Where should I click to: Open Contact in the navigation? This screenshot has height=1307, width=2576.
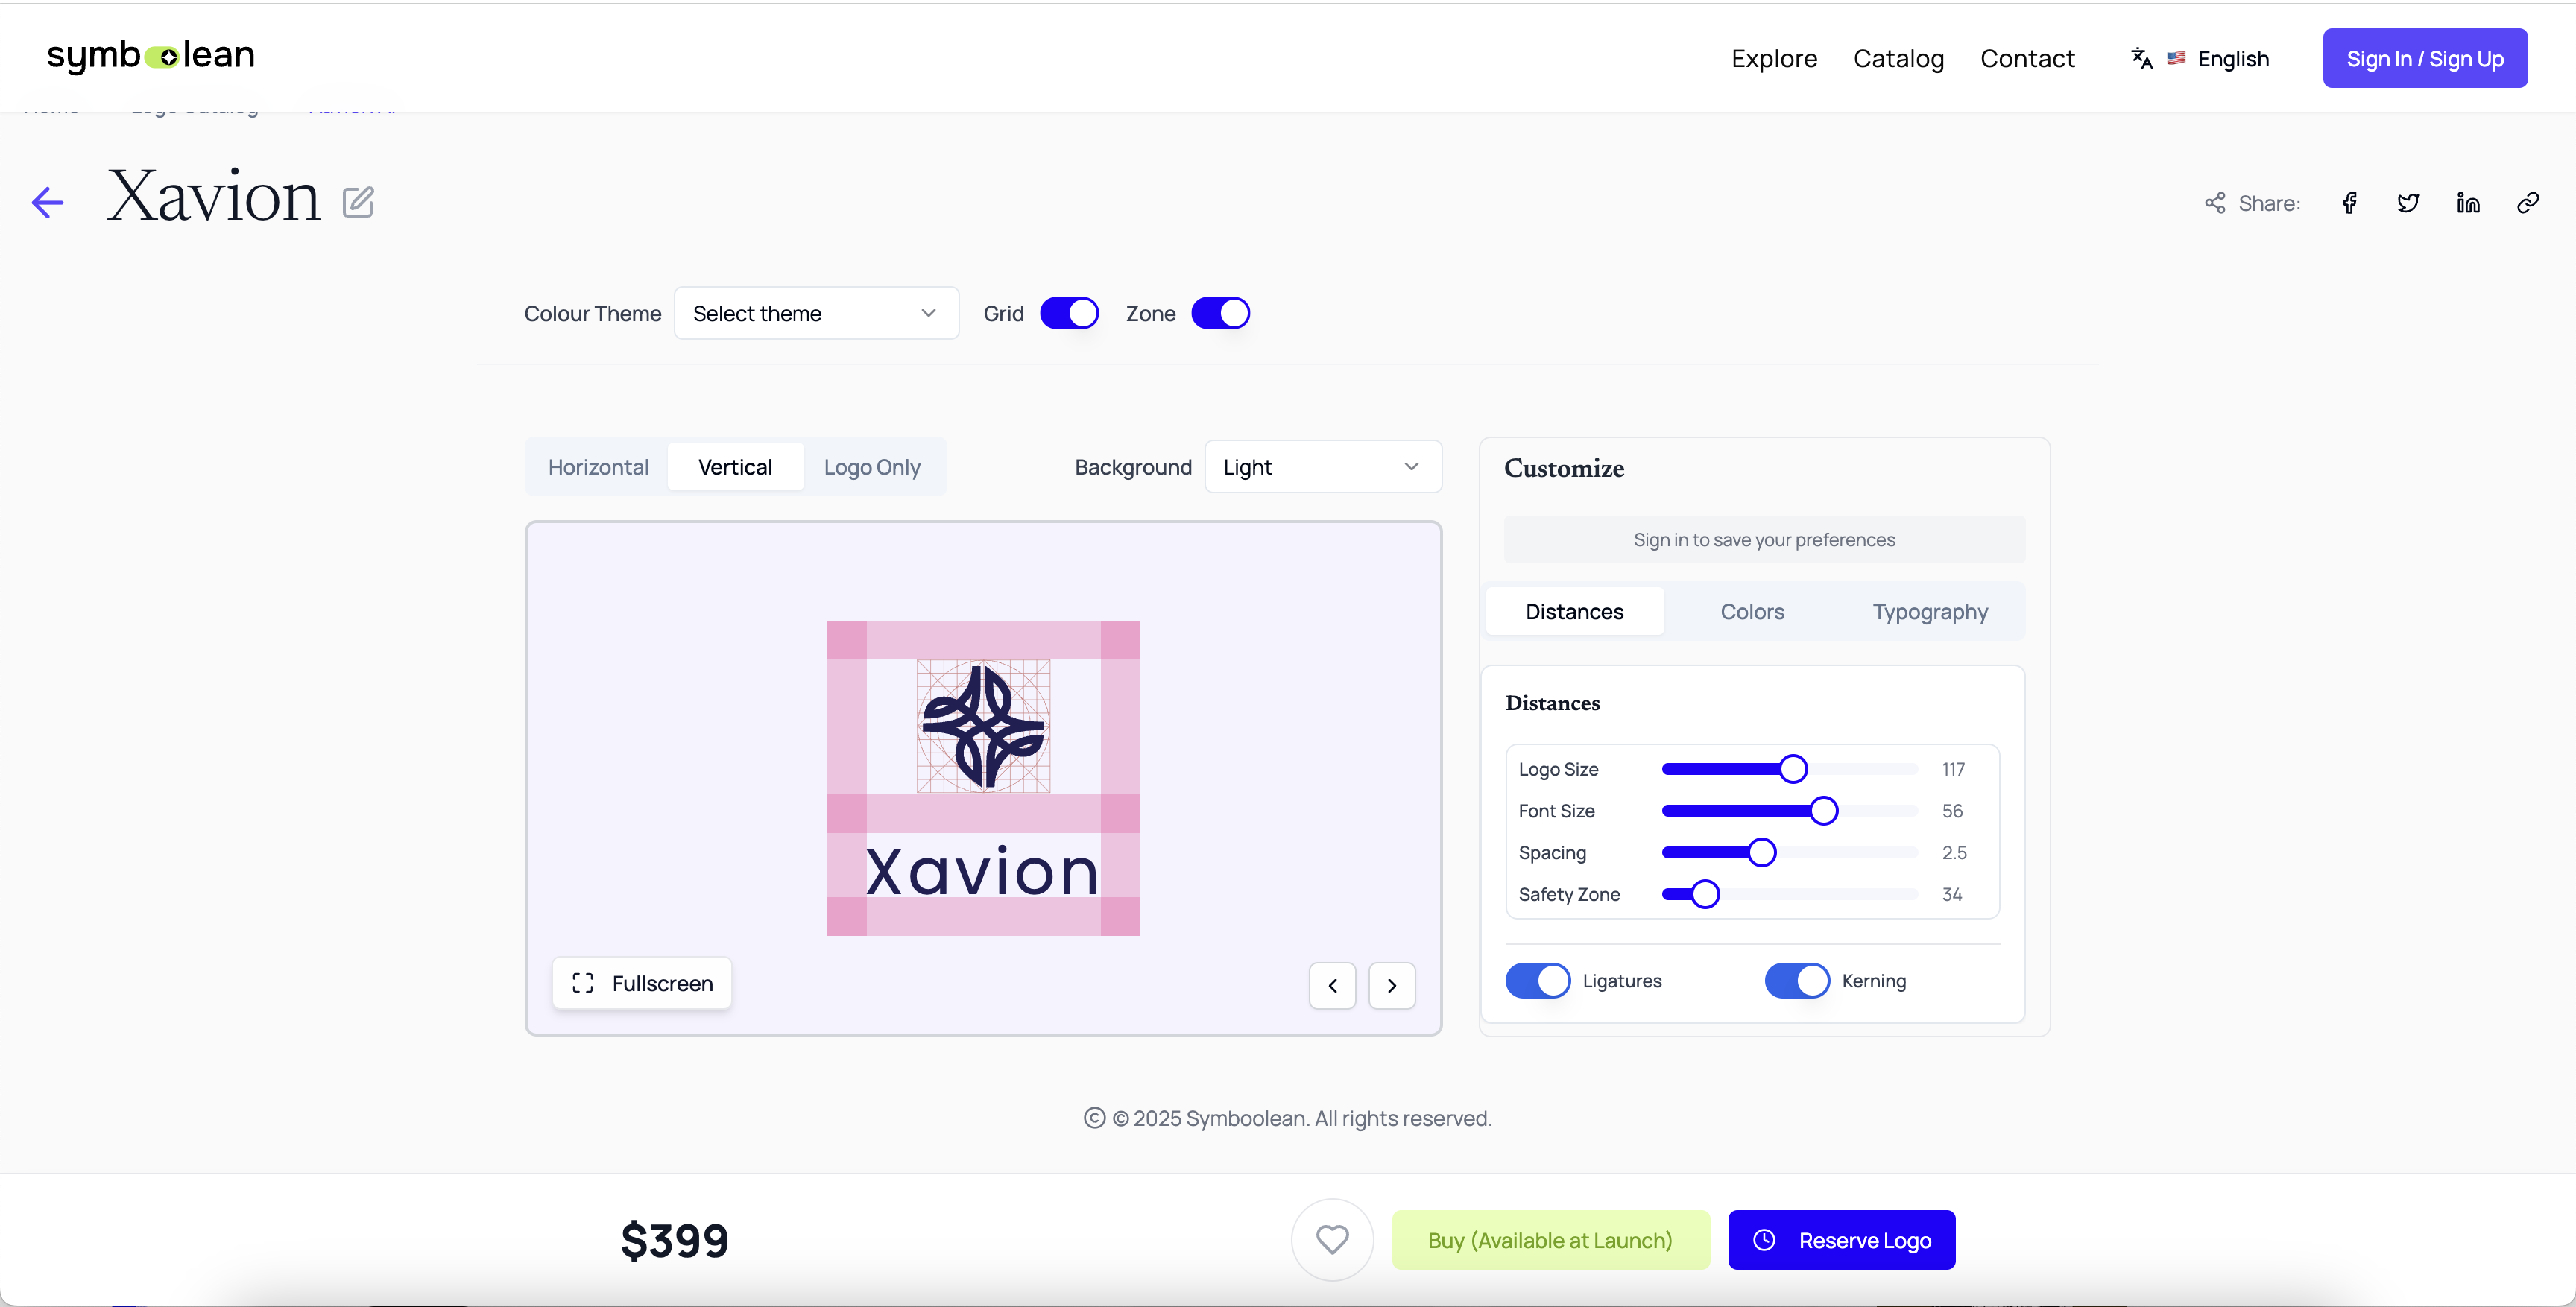click(2027, 59)
